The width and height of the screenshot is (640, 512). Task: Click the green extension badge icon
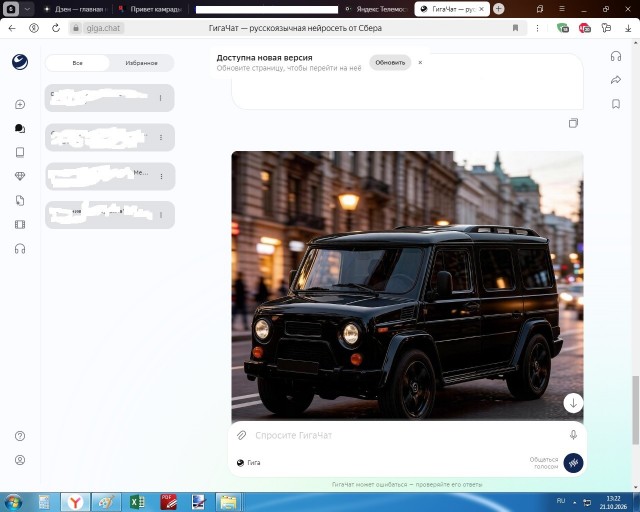[x=563, y=28]
